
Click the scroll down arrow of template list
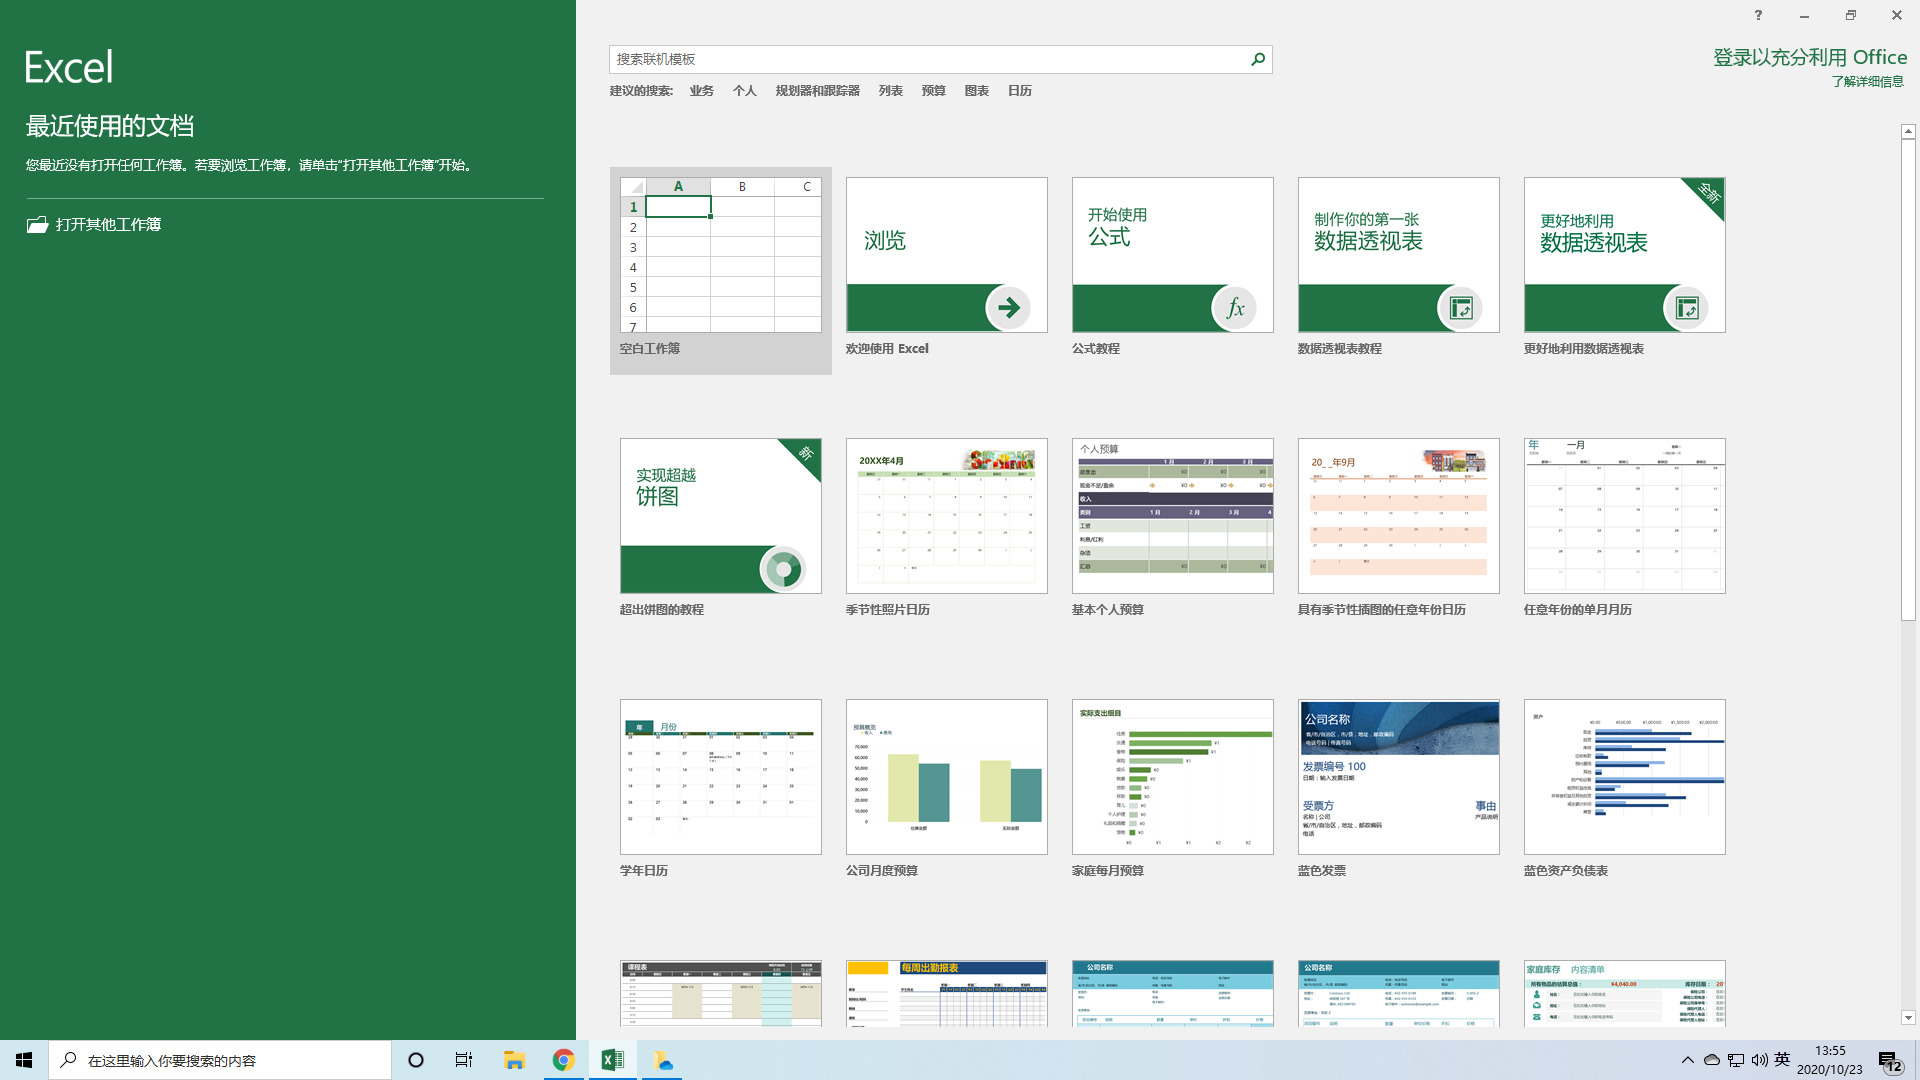click(x=1908, y=1018)
